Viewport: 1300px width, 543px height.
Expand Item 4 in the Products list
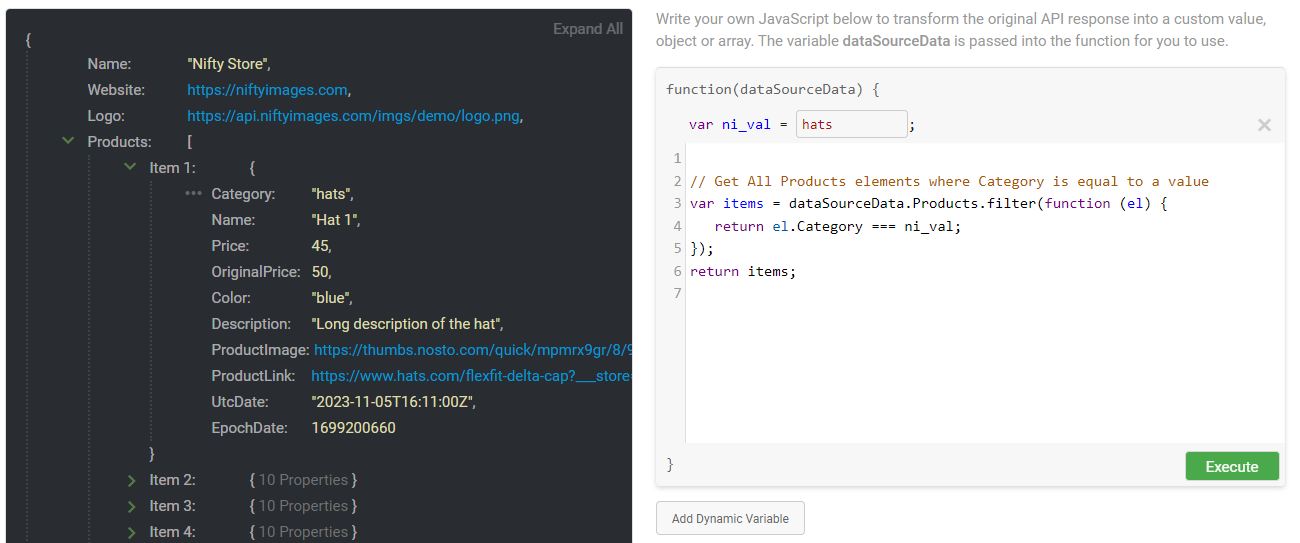(x=131, y=532)
